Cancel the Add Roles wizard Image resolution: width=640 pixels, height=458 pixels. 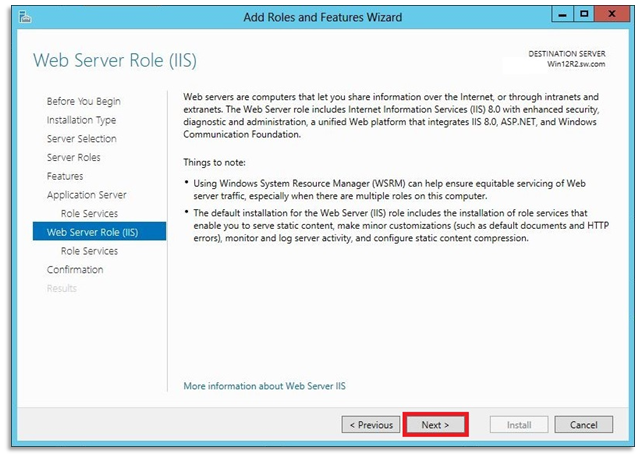pos(583,425)
